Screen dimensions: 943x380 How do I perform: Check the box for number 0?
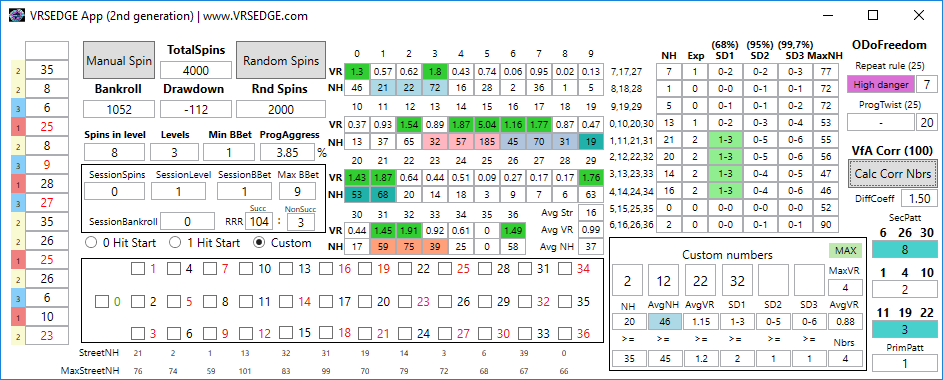coord(102,301)
